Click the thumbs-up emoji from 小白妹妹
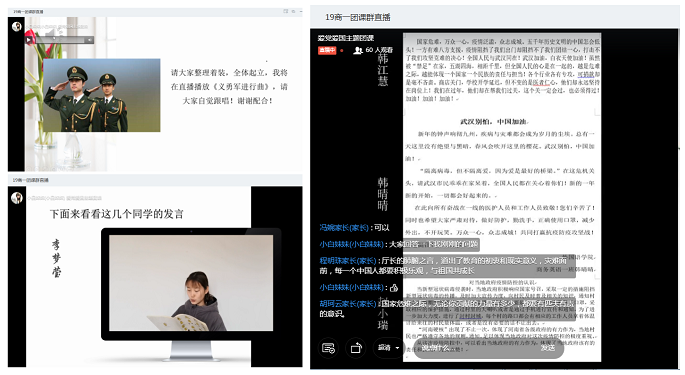This screenshot has width=685, height=375. point(394,288)
